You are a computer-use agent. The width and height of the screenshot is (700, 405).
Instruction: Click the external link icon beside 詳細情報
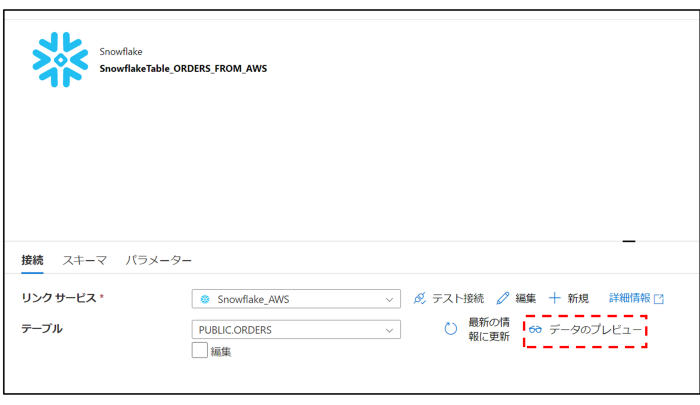pos(659,299)
